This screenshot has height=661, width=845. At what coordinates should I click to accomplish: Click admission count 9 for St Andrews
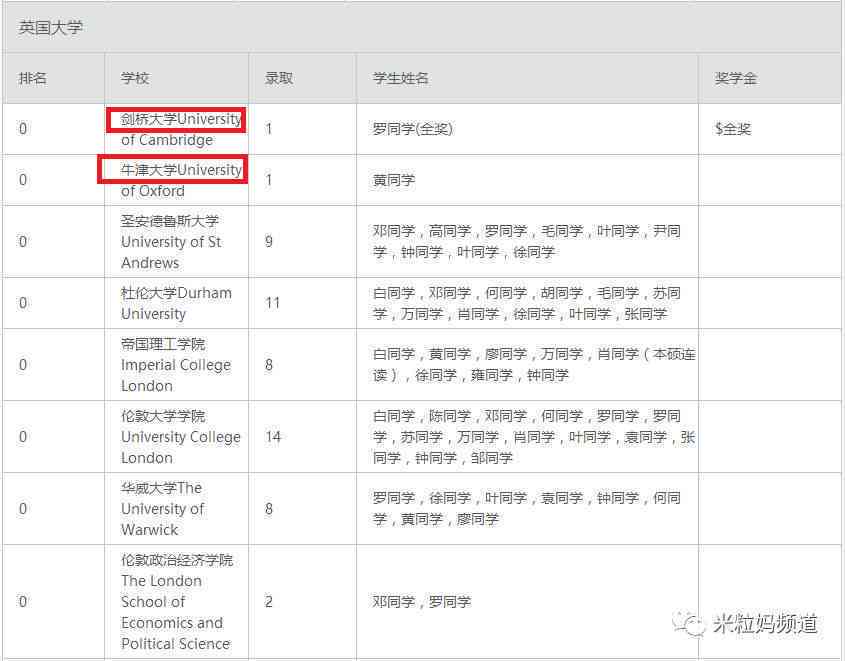tap(268, 241)
